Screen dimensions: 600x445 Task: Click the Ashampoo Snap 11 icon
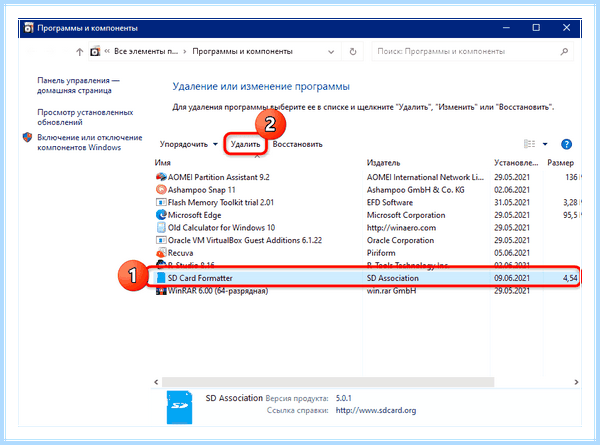[x=161, y=189]
